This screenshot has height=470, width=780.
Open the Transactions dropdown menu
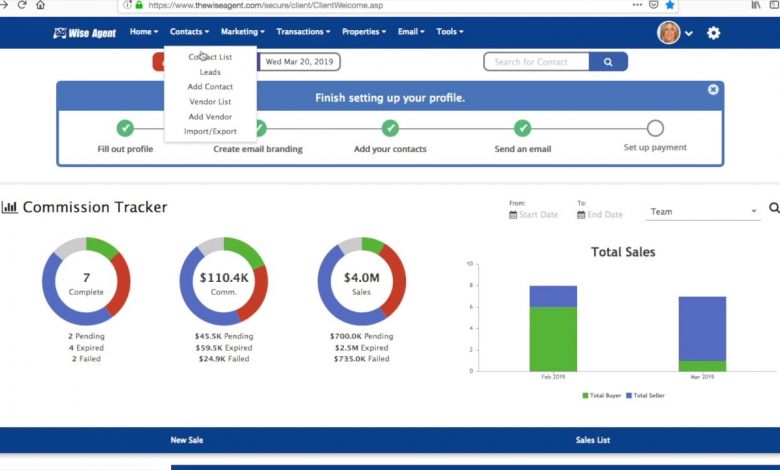point(303,31)
